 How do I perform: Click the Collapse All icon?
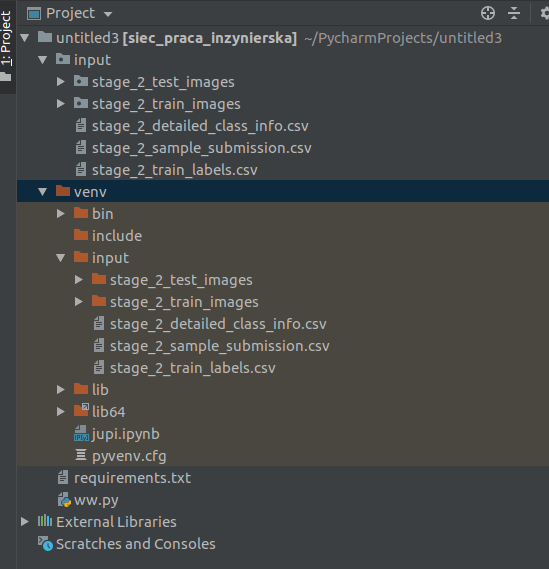coord(514,13)
